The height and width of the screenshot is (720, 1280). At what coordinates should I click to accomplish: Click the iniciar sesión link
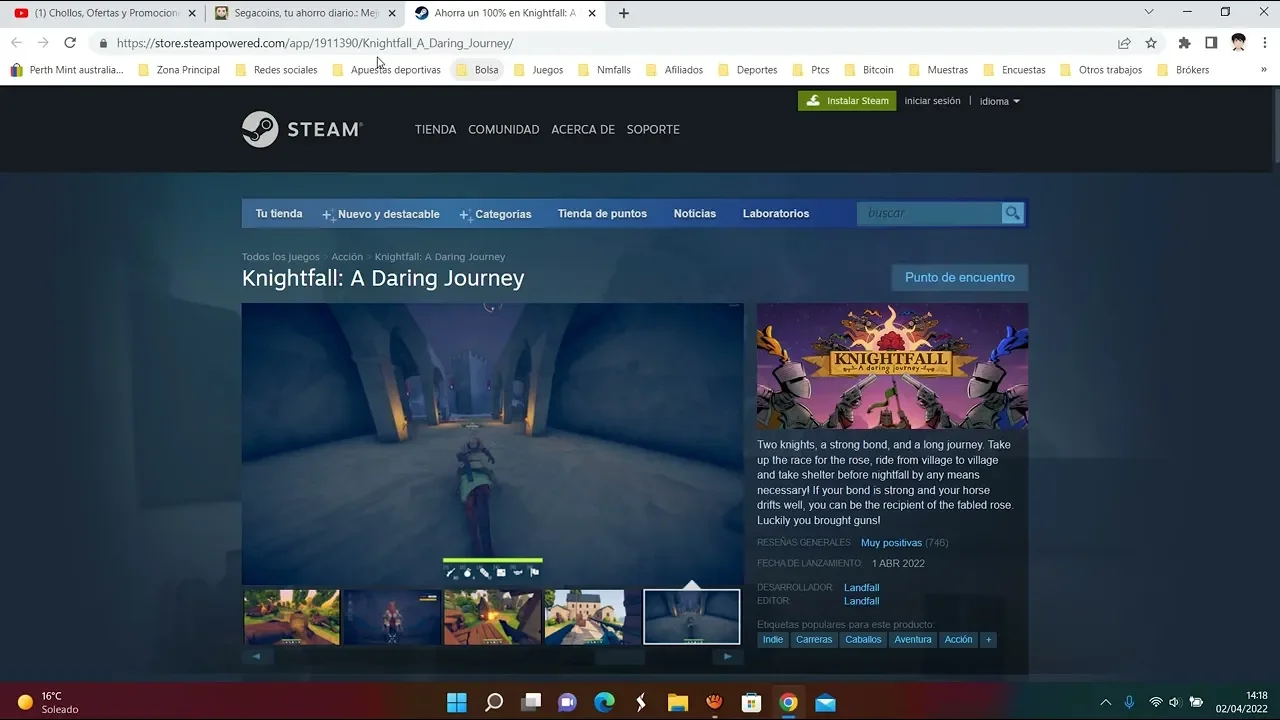point(932,101)
